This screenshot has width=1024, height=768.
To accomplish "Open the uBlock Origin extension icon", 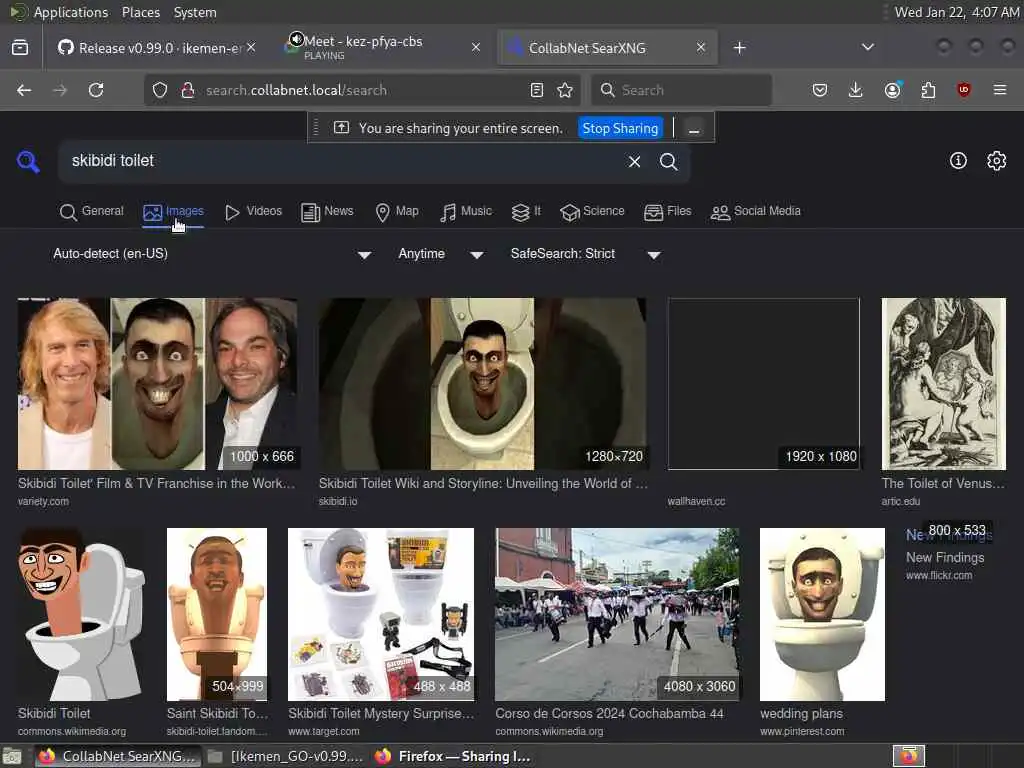I will 964,90.
